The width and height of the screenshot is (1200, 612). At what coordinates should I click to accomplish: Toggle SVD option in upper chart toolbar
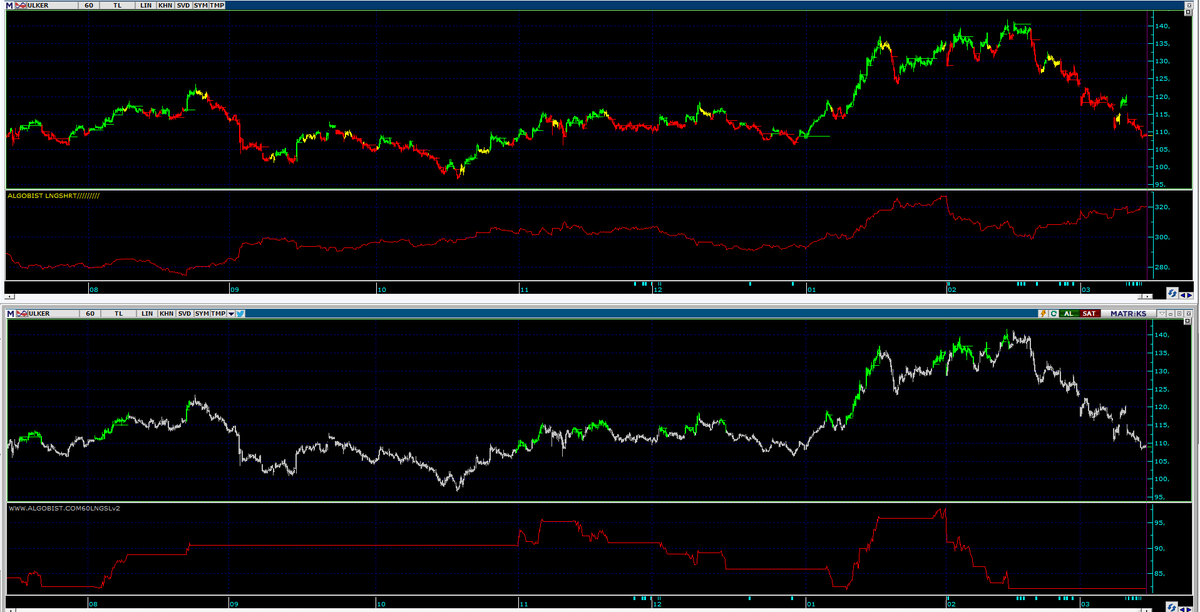[184, 5]
